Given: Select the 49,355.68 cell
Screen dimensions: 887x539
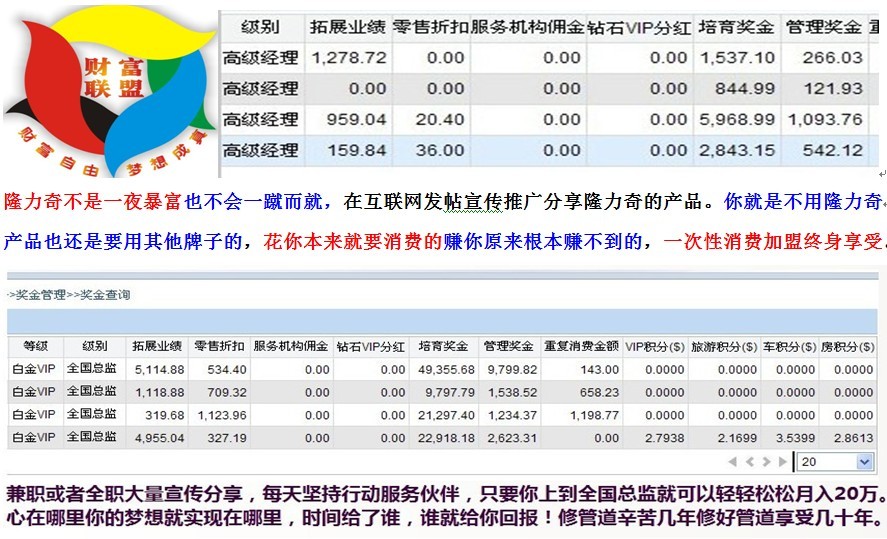Looking at the screenshot, I should pos(444,370).
